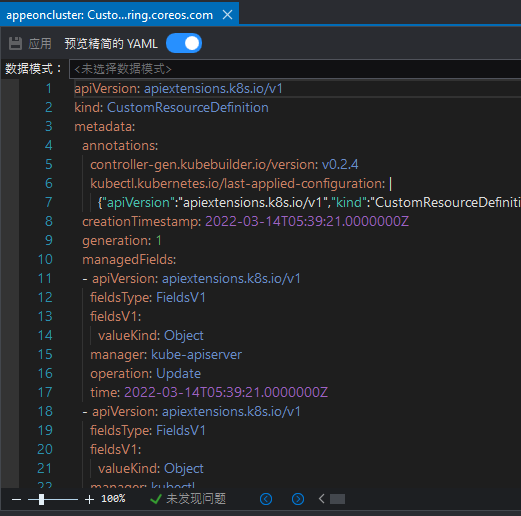The width and height of the screenshot is (521, 516).
Task: Click the 100% zoom level value
Action: click(x=113, y=499)
